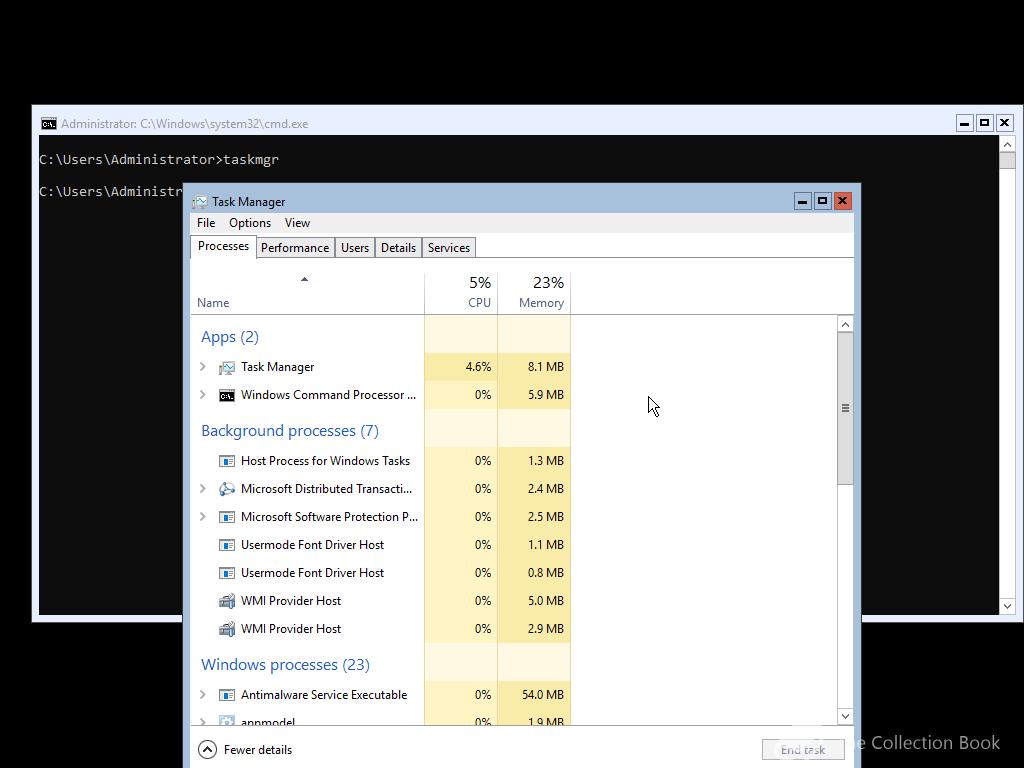Switch to the Details tab
The width and height of the screenshot is (1024, 768).
pyautogui.click(x=398, y=248)
